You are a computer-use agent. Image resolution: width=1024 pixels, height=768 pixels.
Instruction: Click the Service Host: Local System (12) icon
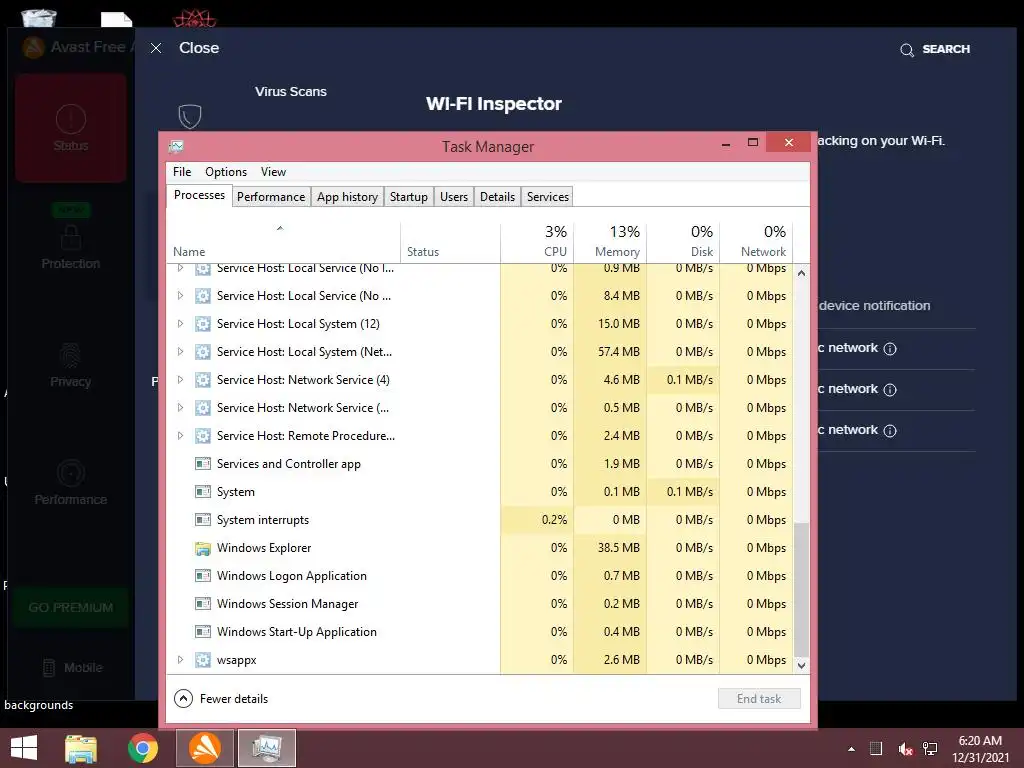203,324
